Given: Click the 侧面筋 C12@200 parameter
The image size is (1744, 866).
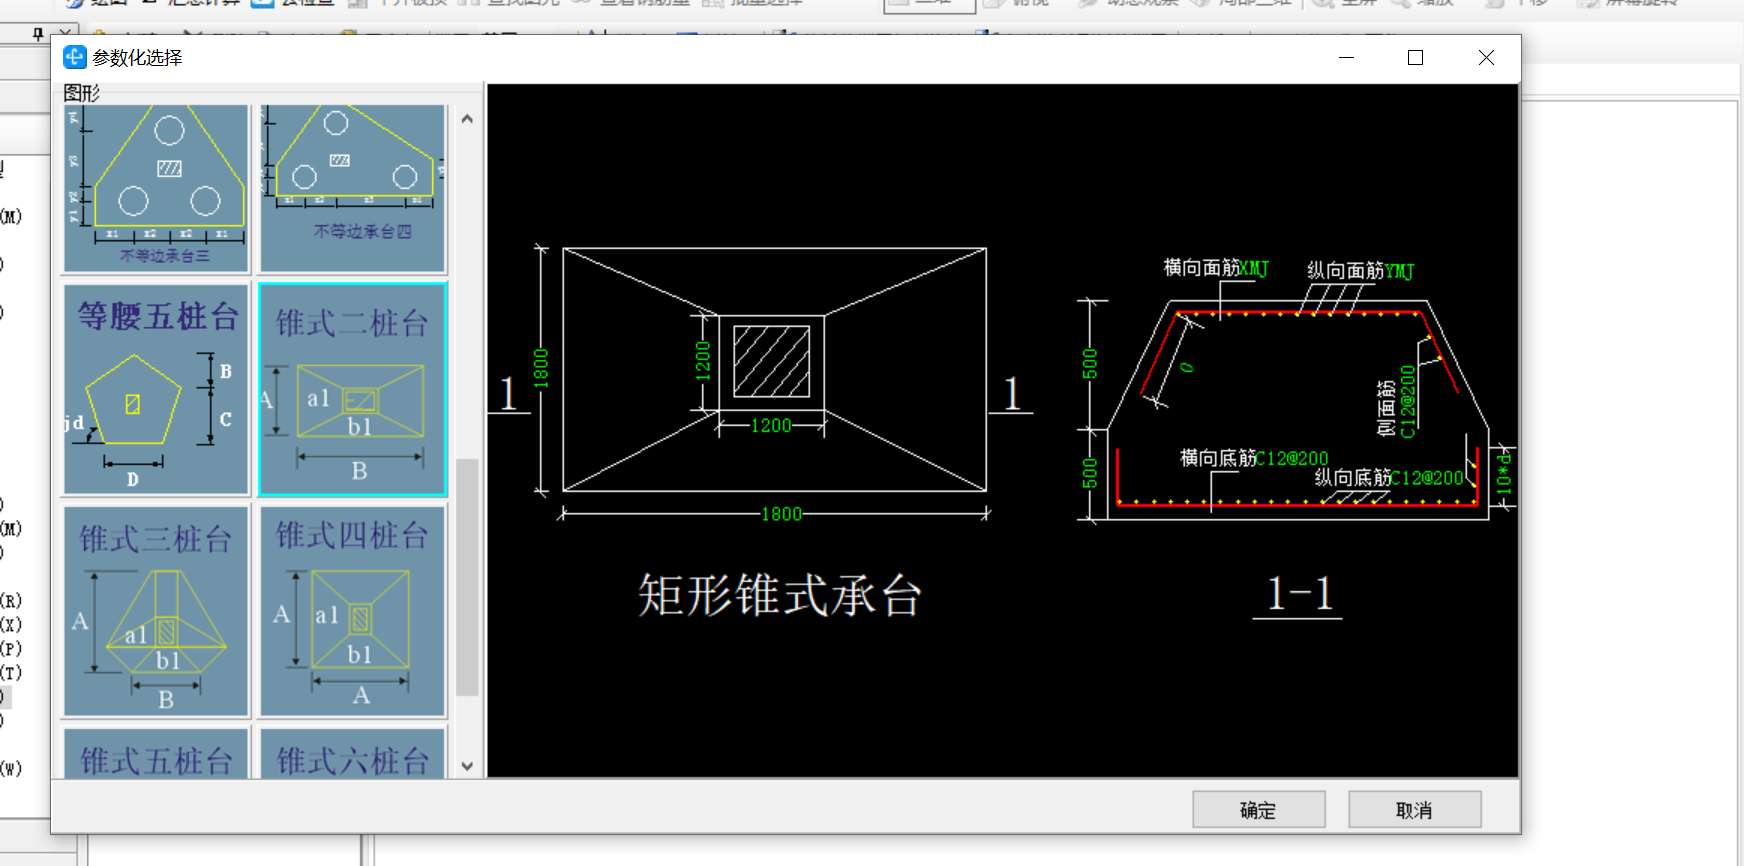Looking at the screenshot, I should point(1408,402).
